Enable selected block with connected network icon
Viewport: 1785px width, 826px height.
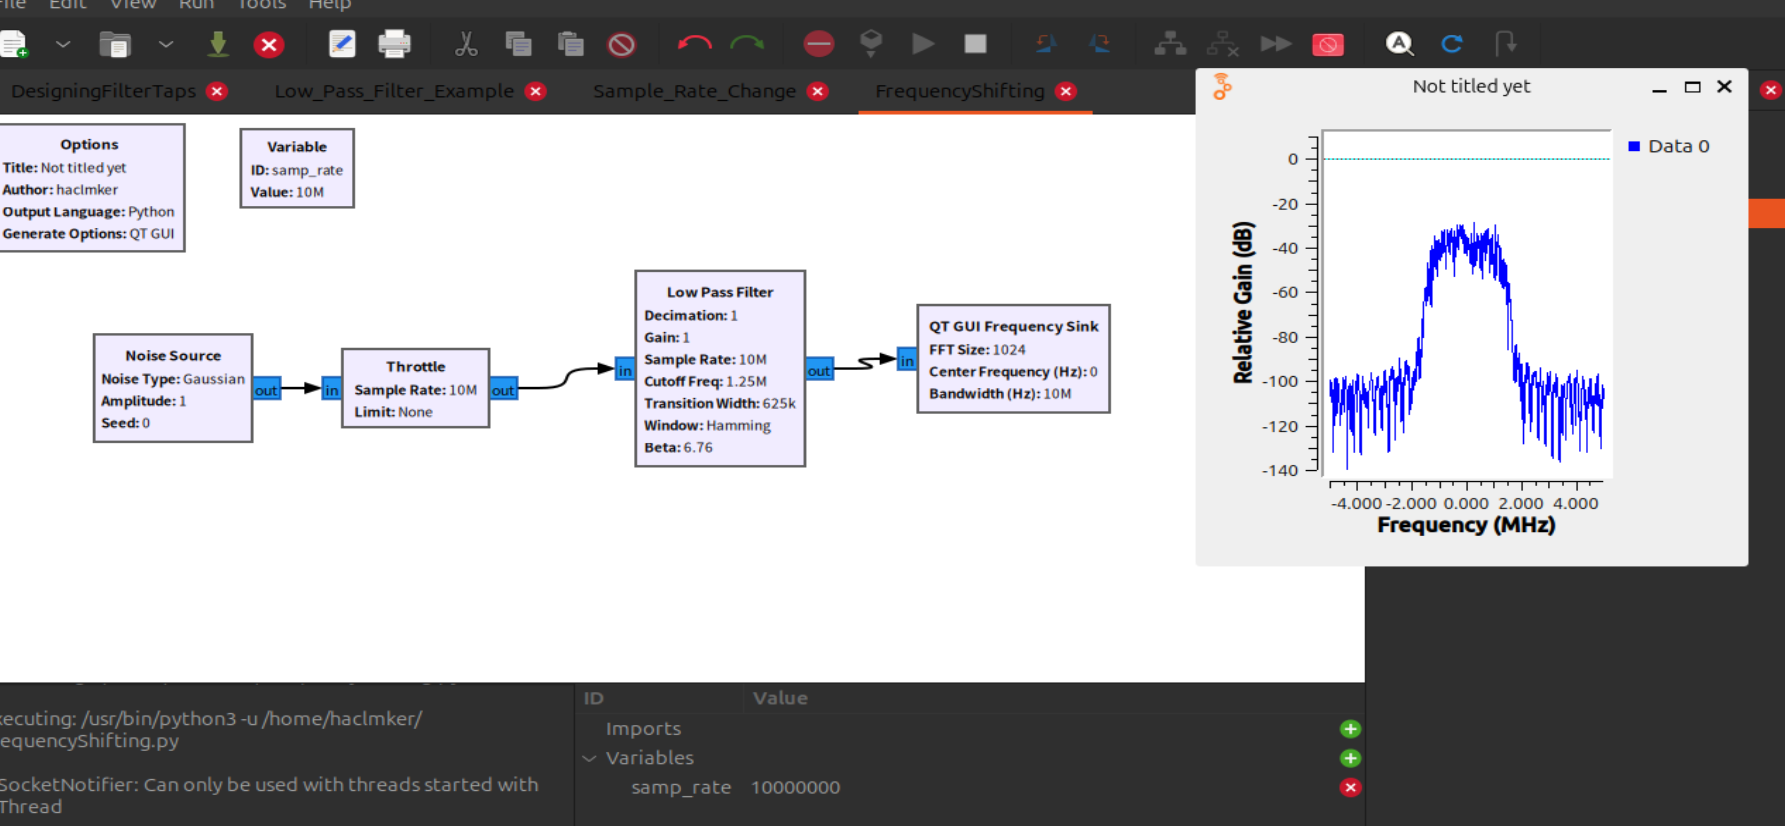[x=1170, y=44]
